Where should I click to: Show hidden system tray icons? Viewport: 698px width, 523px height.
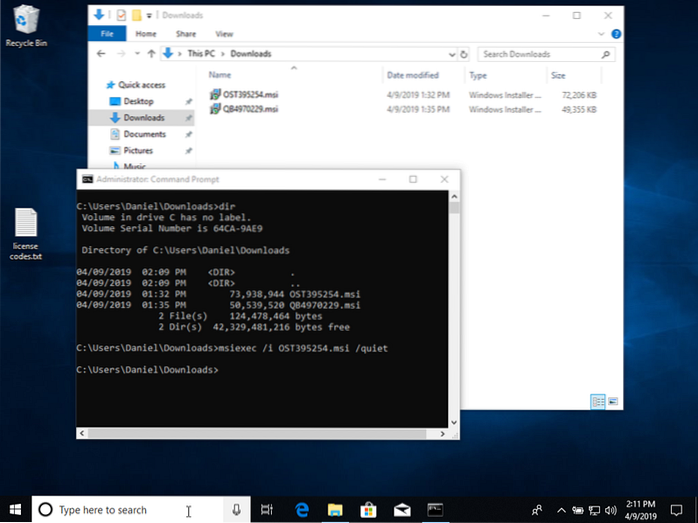[561, 510]
